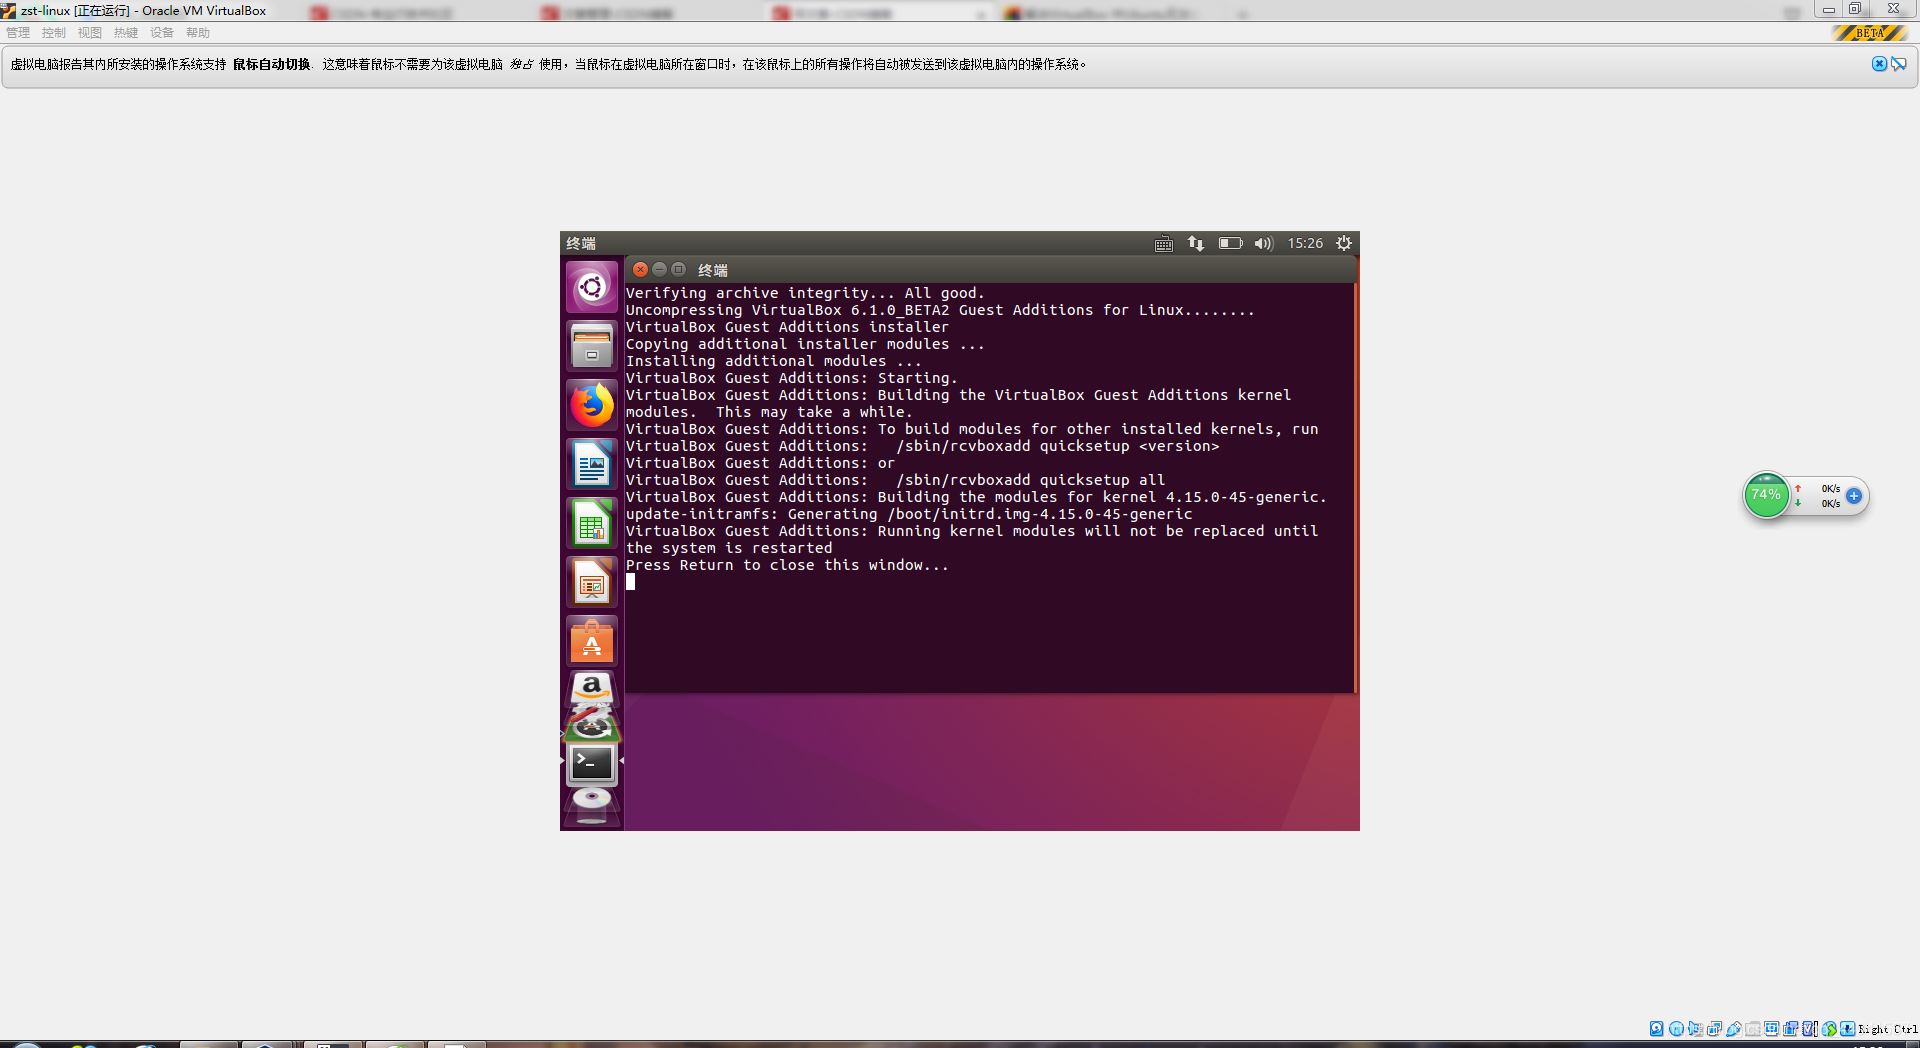The image size is (1920, 1048).
Task: Click the hard disk activity status icon
Action: point(1657,1029)
